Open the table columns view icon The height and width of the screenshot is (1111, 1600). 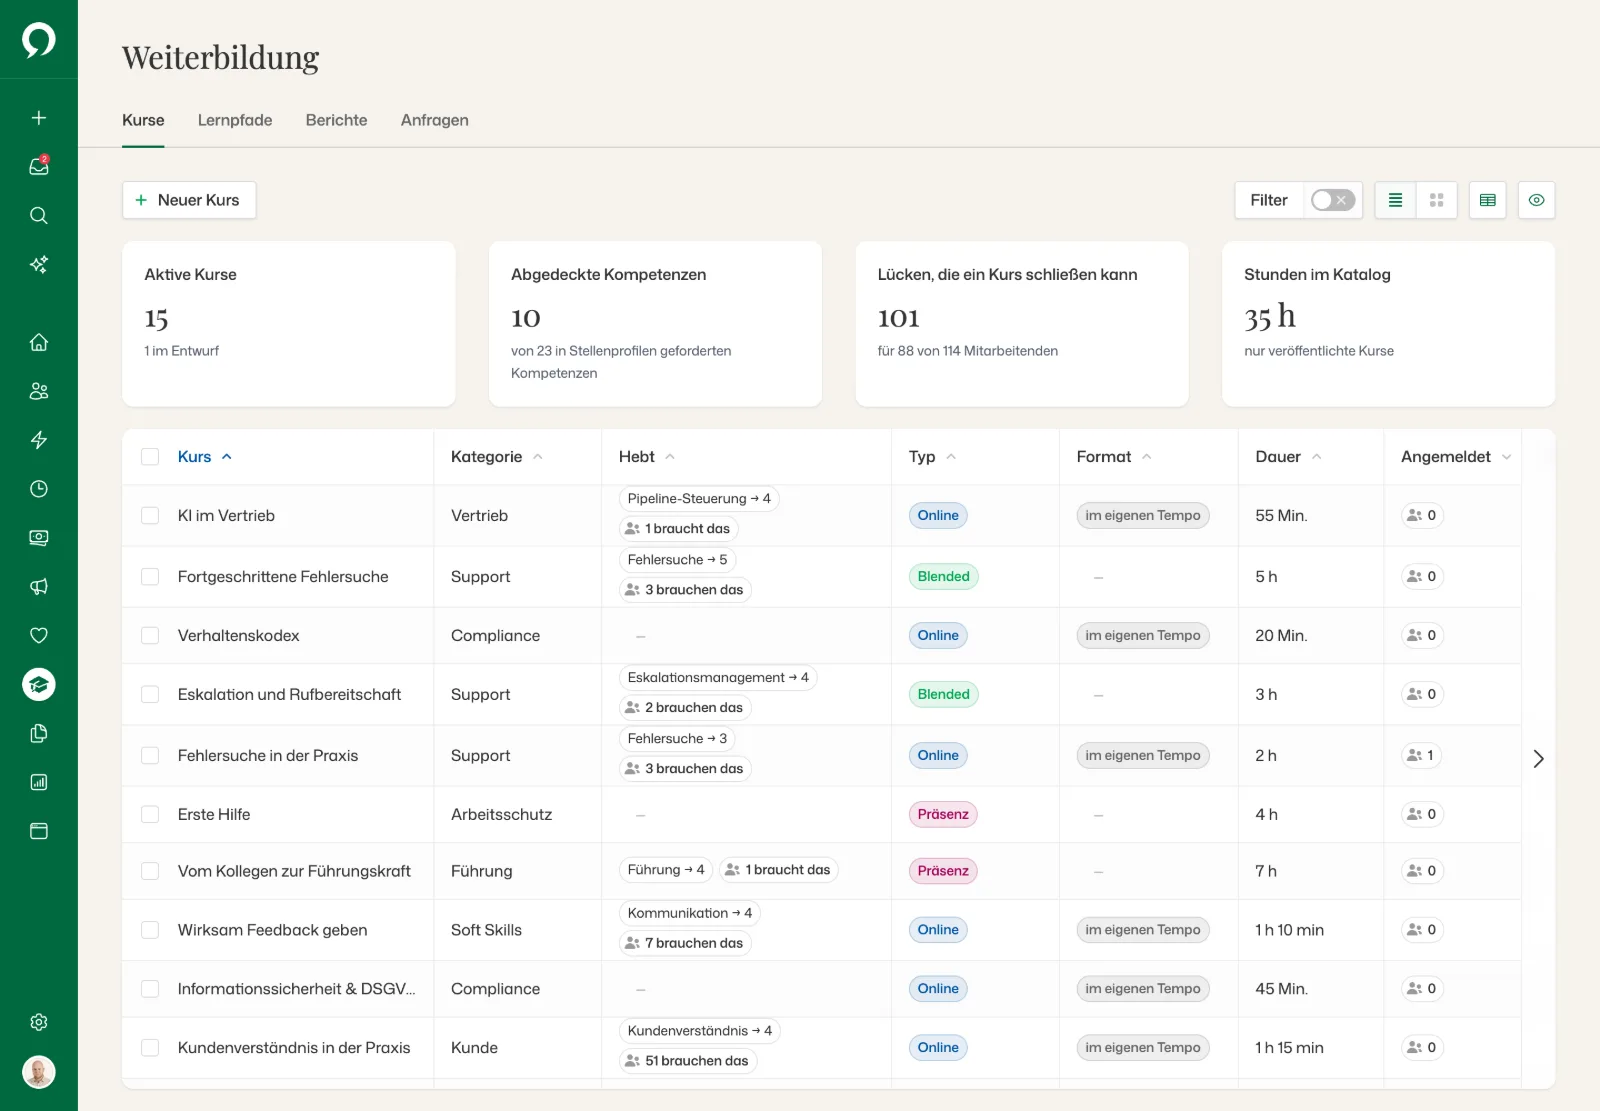(1488, 200)
